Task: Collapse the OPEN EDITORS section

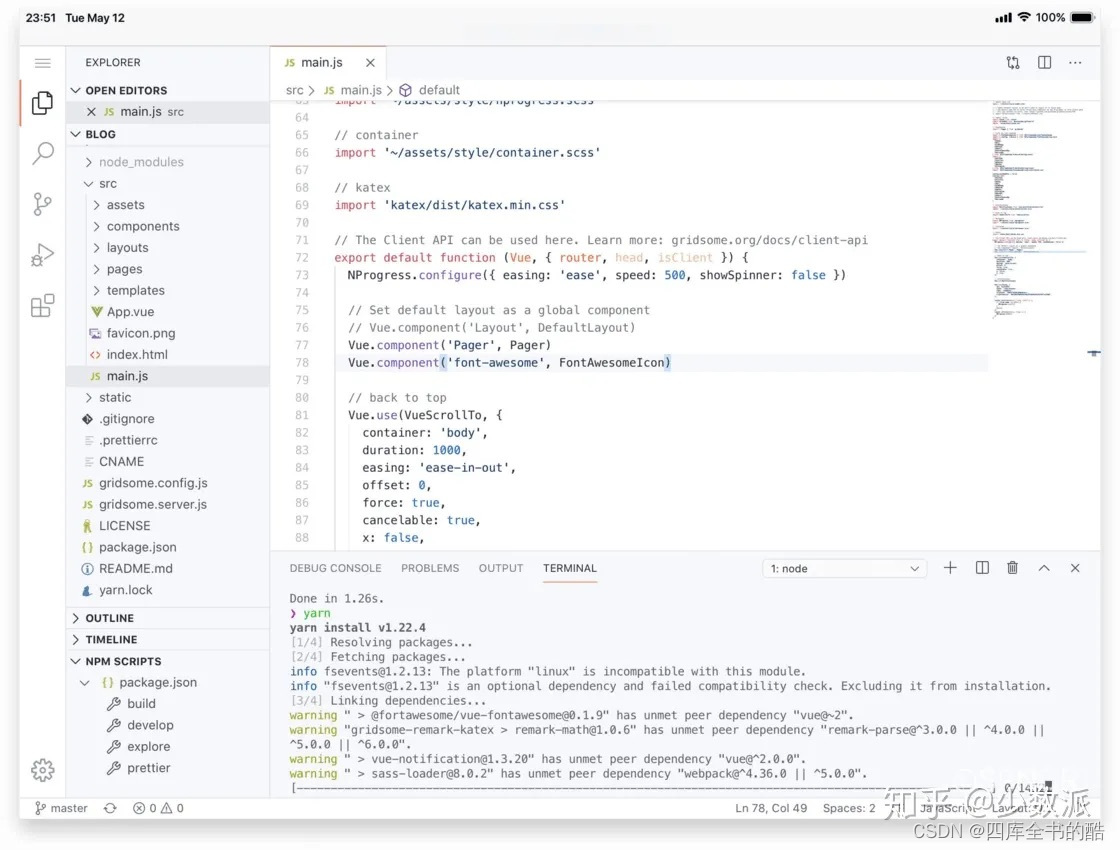Action: pos(168,91)
